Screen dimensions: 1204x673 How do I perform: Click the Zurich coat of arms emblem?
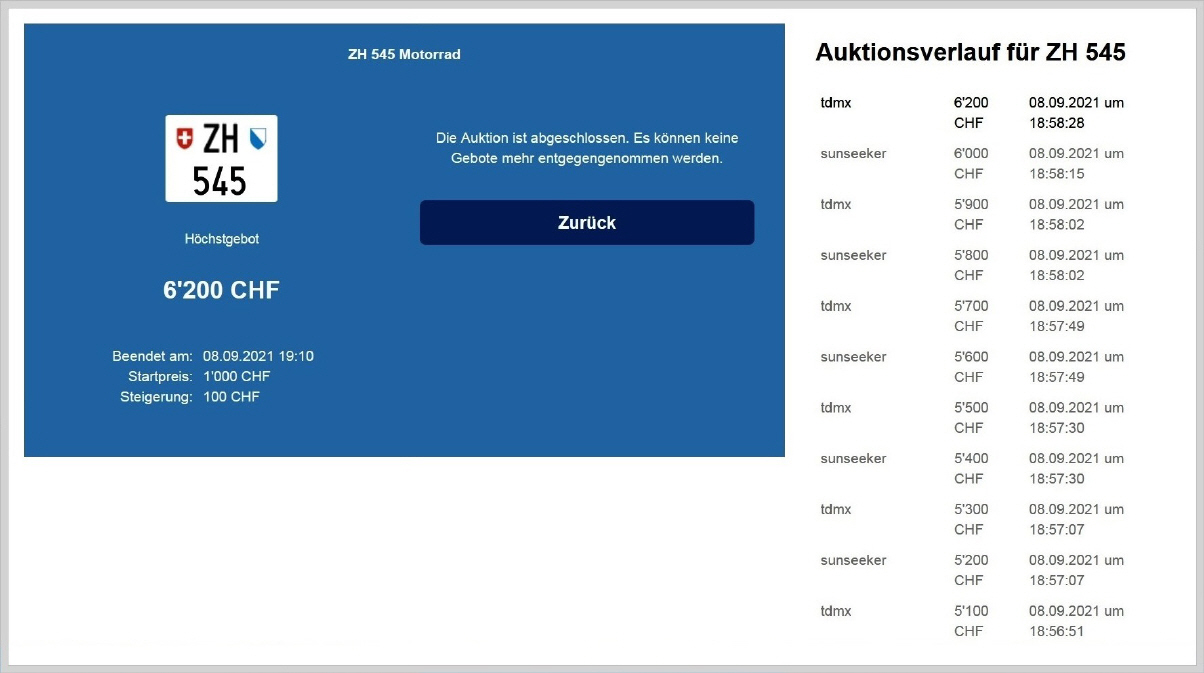click(259, 138)
